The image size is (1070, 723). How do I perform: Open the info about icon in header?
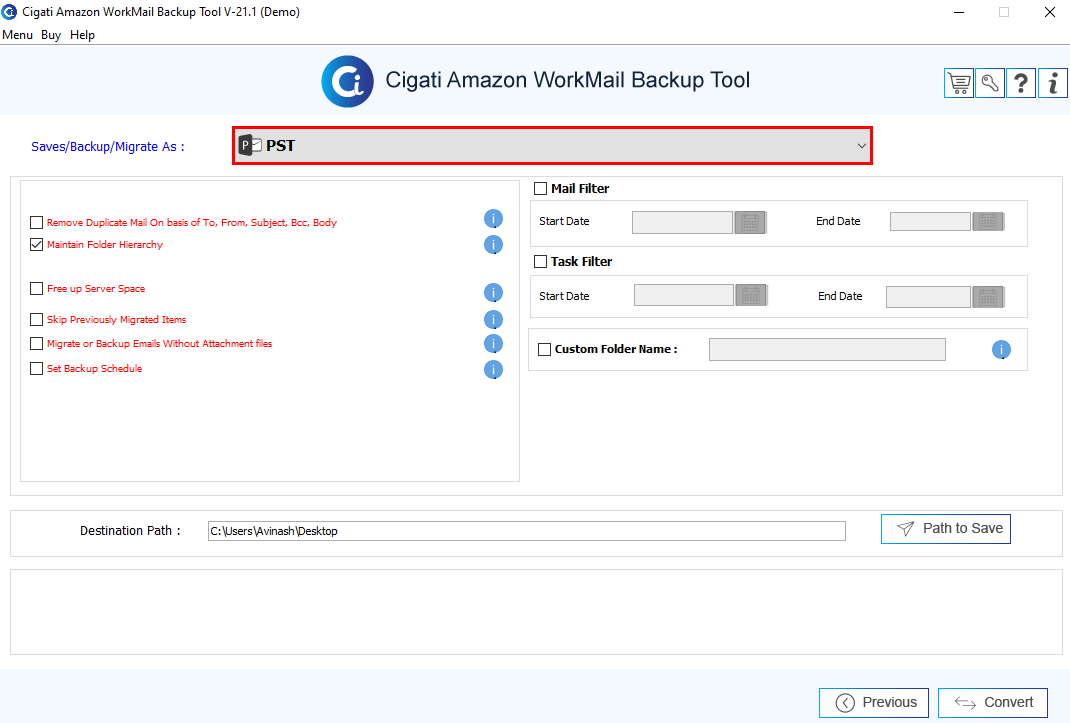(1053, 83)
